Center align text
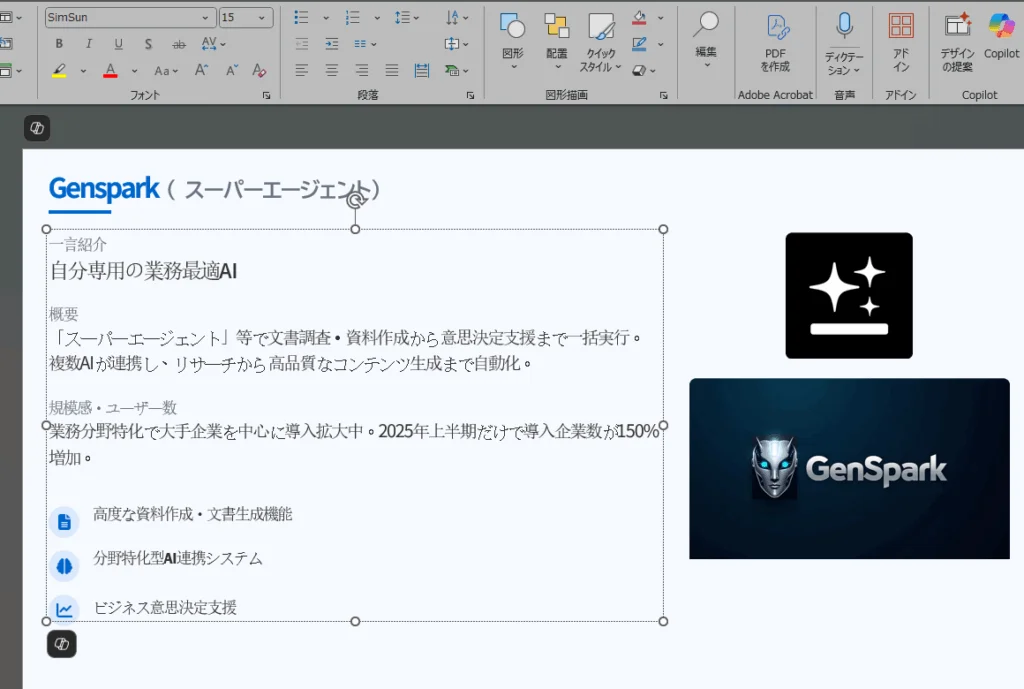The width and height of the screenshot is (1024, 689). tap(332, 70)
